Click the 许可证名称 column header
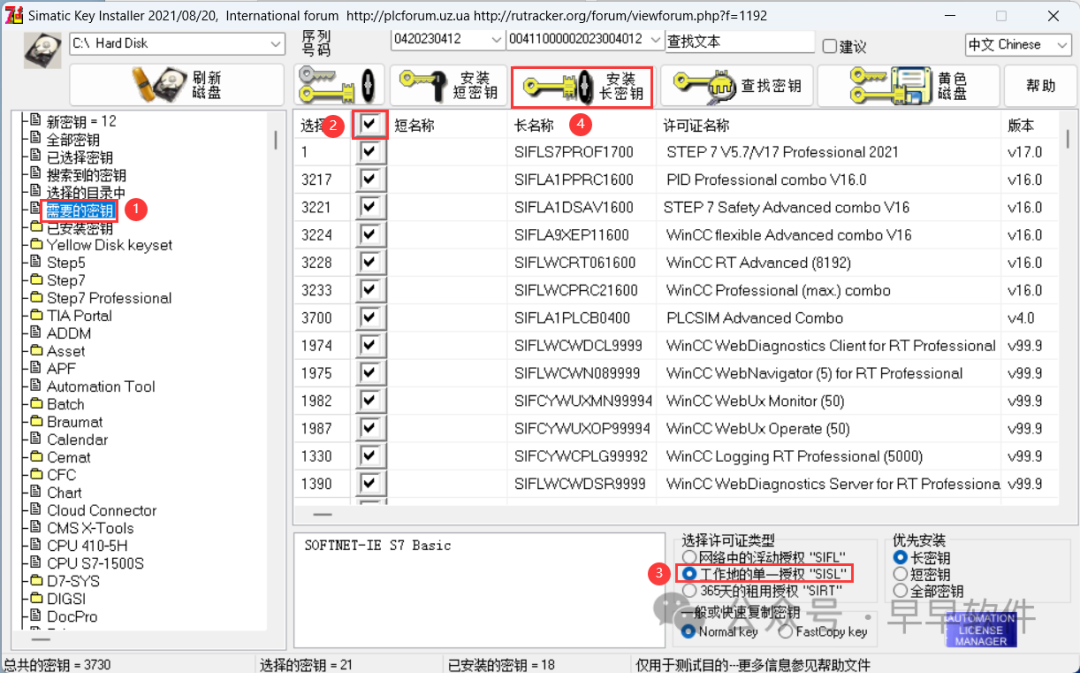Image resolution: width=1080 pixels, height=673 pixels. tap(696, 126)
